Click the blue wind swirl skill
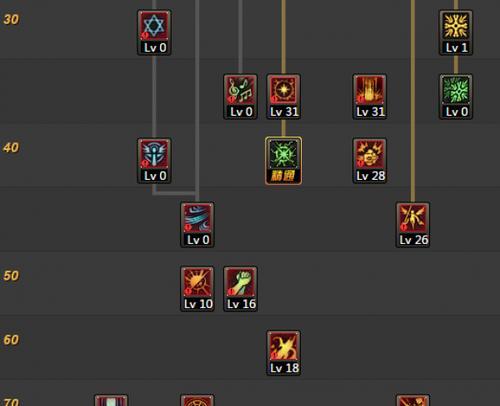Viewport: 500px width, 406px height. (x=197, y=225)
